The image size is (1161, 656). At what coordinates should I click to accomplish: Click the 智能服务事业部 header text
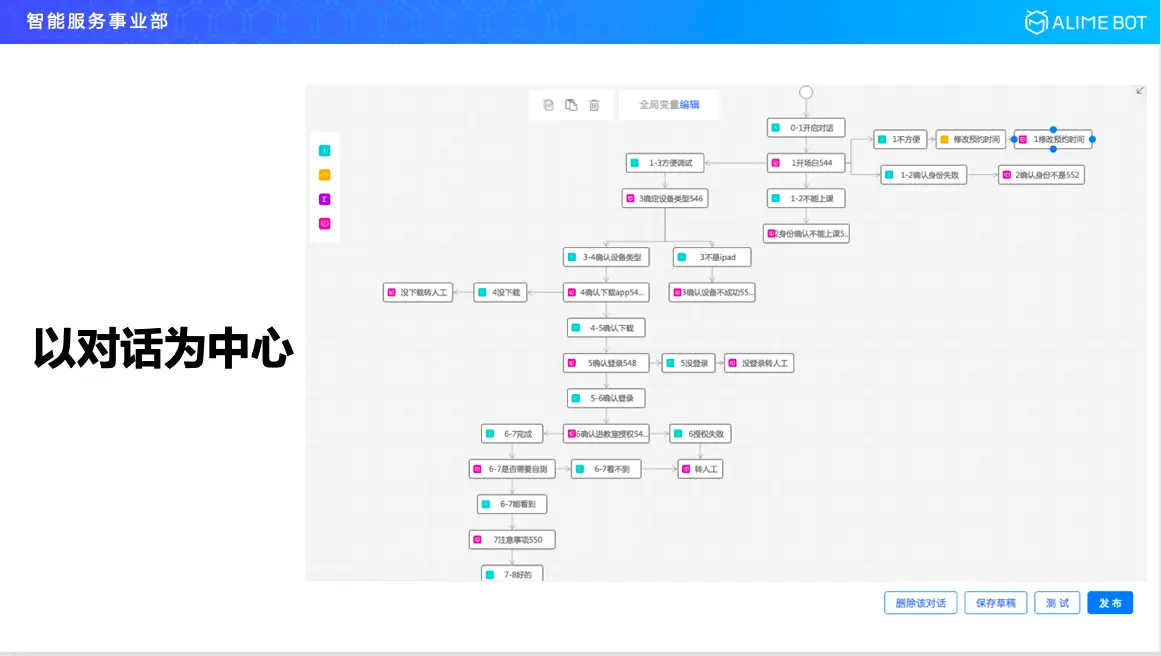(x=97, y=21)
